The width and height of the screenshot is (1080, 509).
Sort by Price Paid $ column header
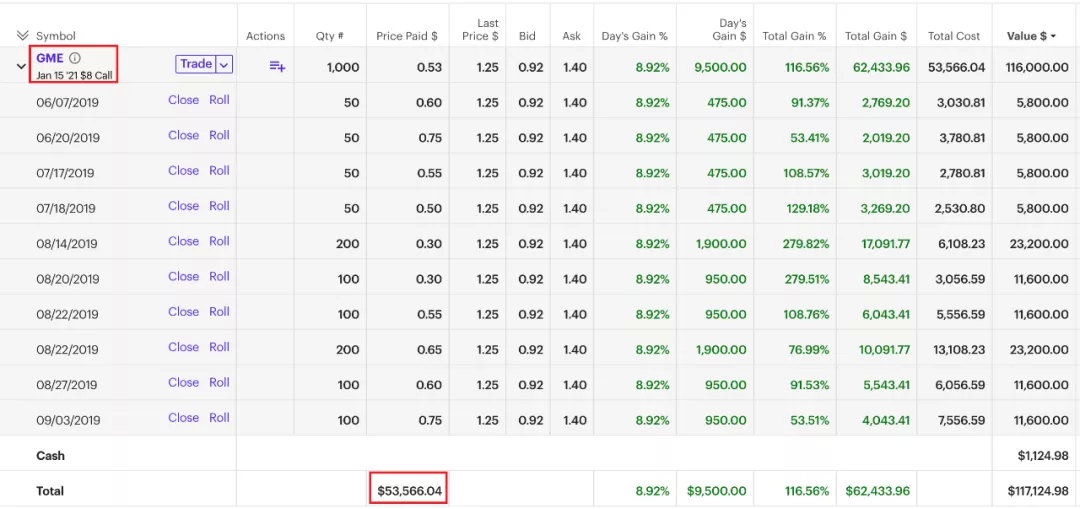point(407,36)
